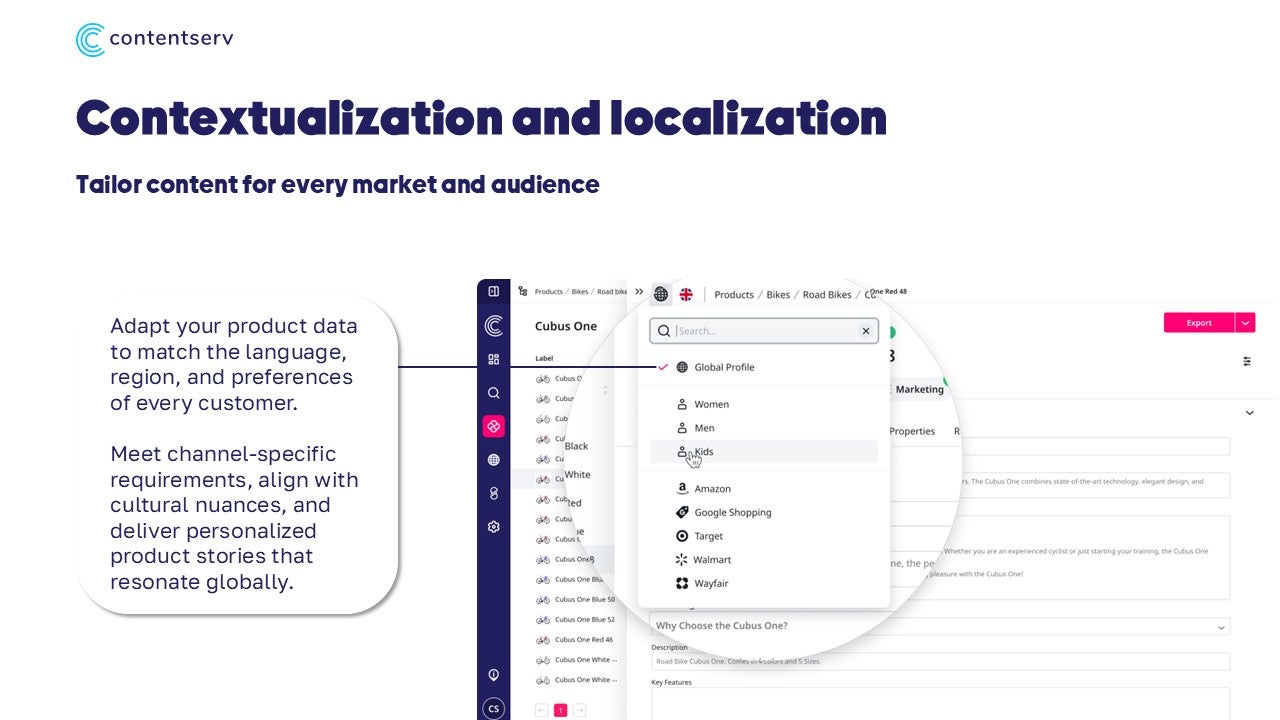Focus the profile Search field
This screenshot has width=1280, height=720.
pyautogui.click(x=764, y=331)
